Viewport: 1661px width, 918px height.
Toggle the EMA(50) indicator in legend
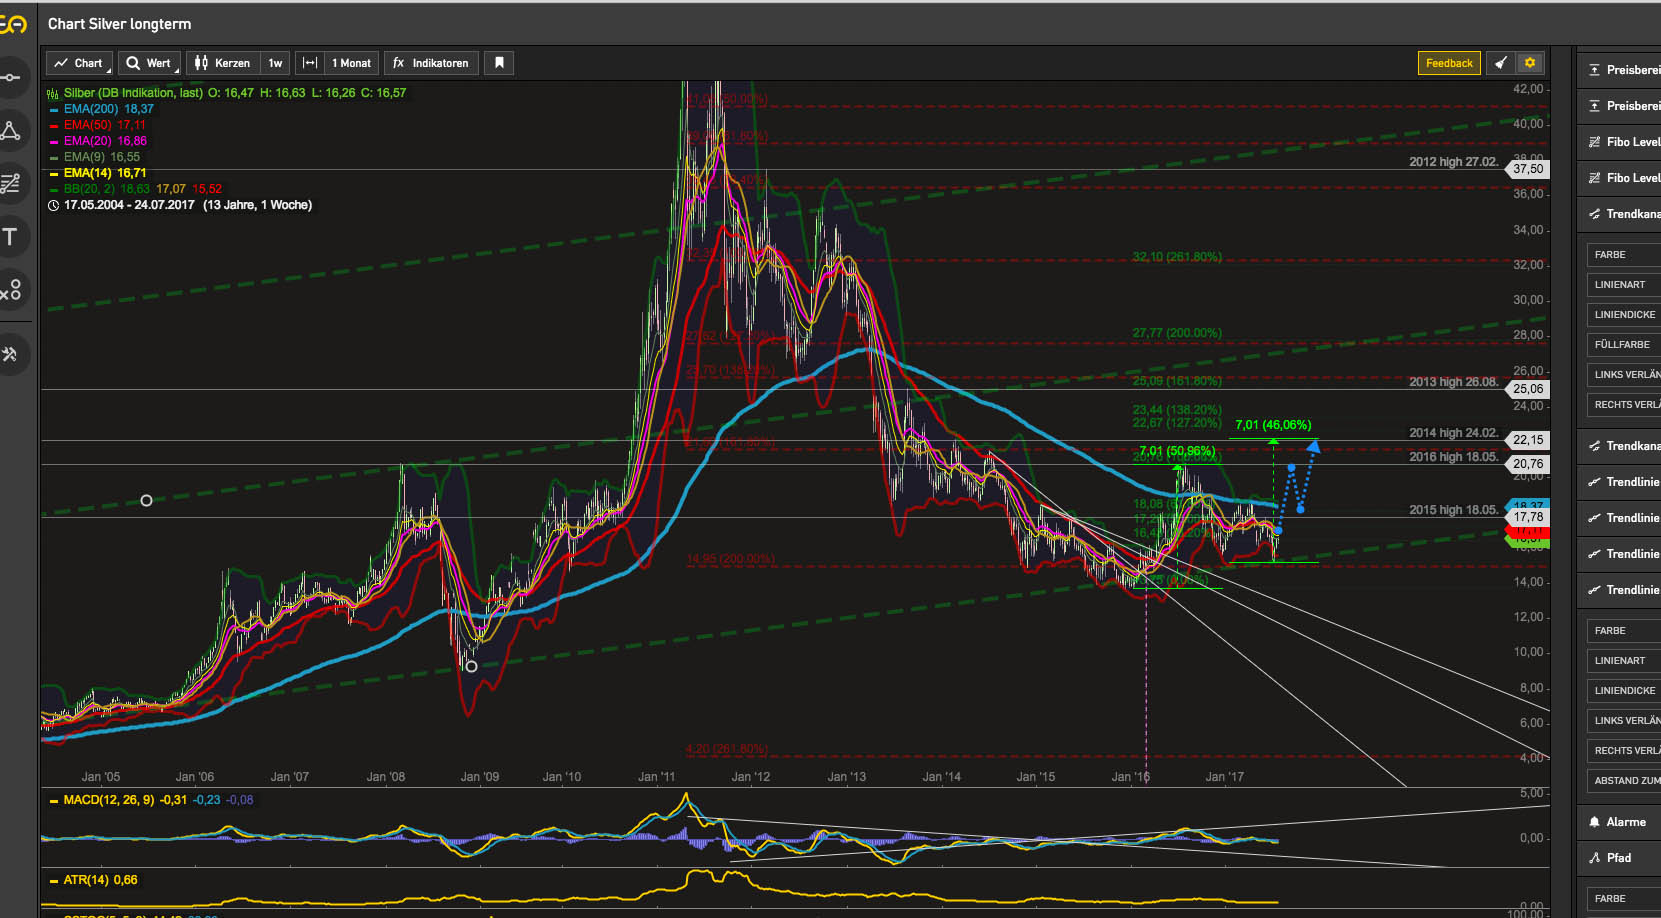pyautogui.click(x=87, y=125)
